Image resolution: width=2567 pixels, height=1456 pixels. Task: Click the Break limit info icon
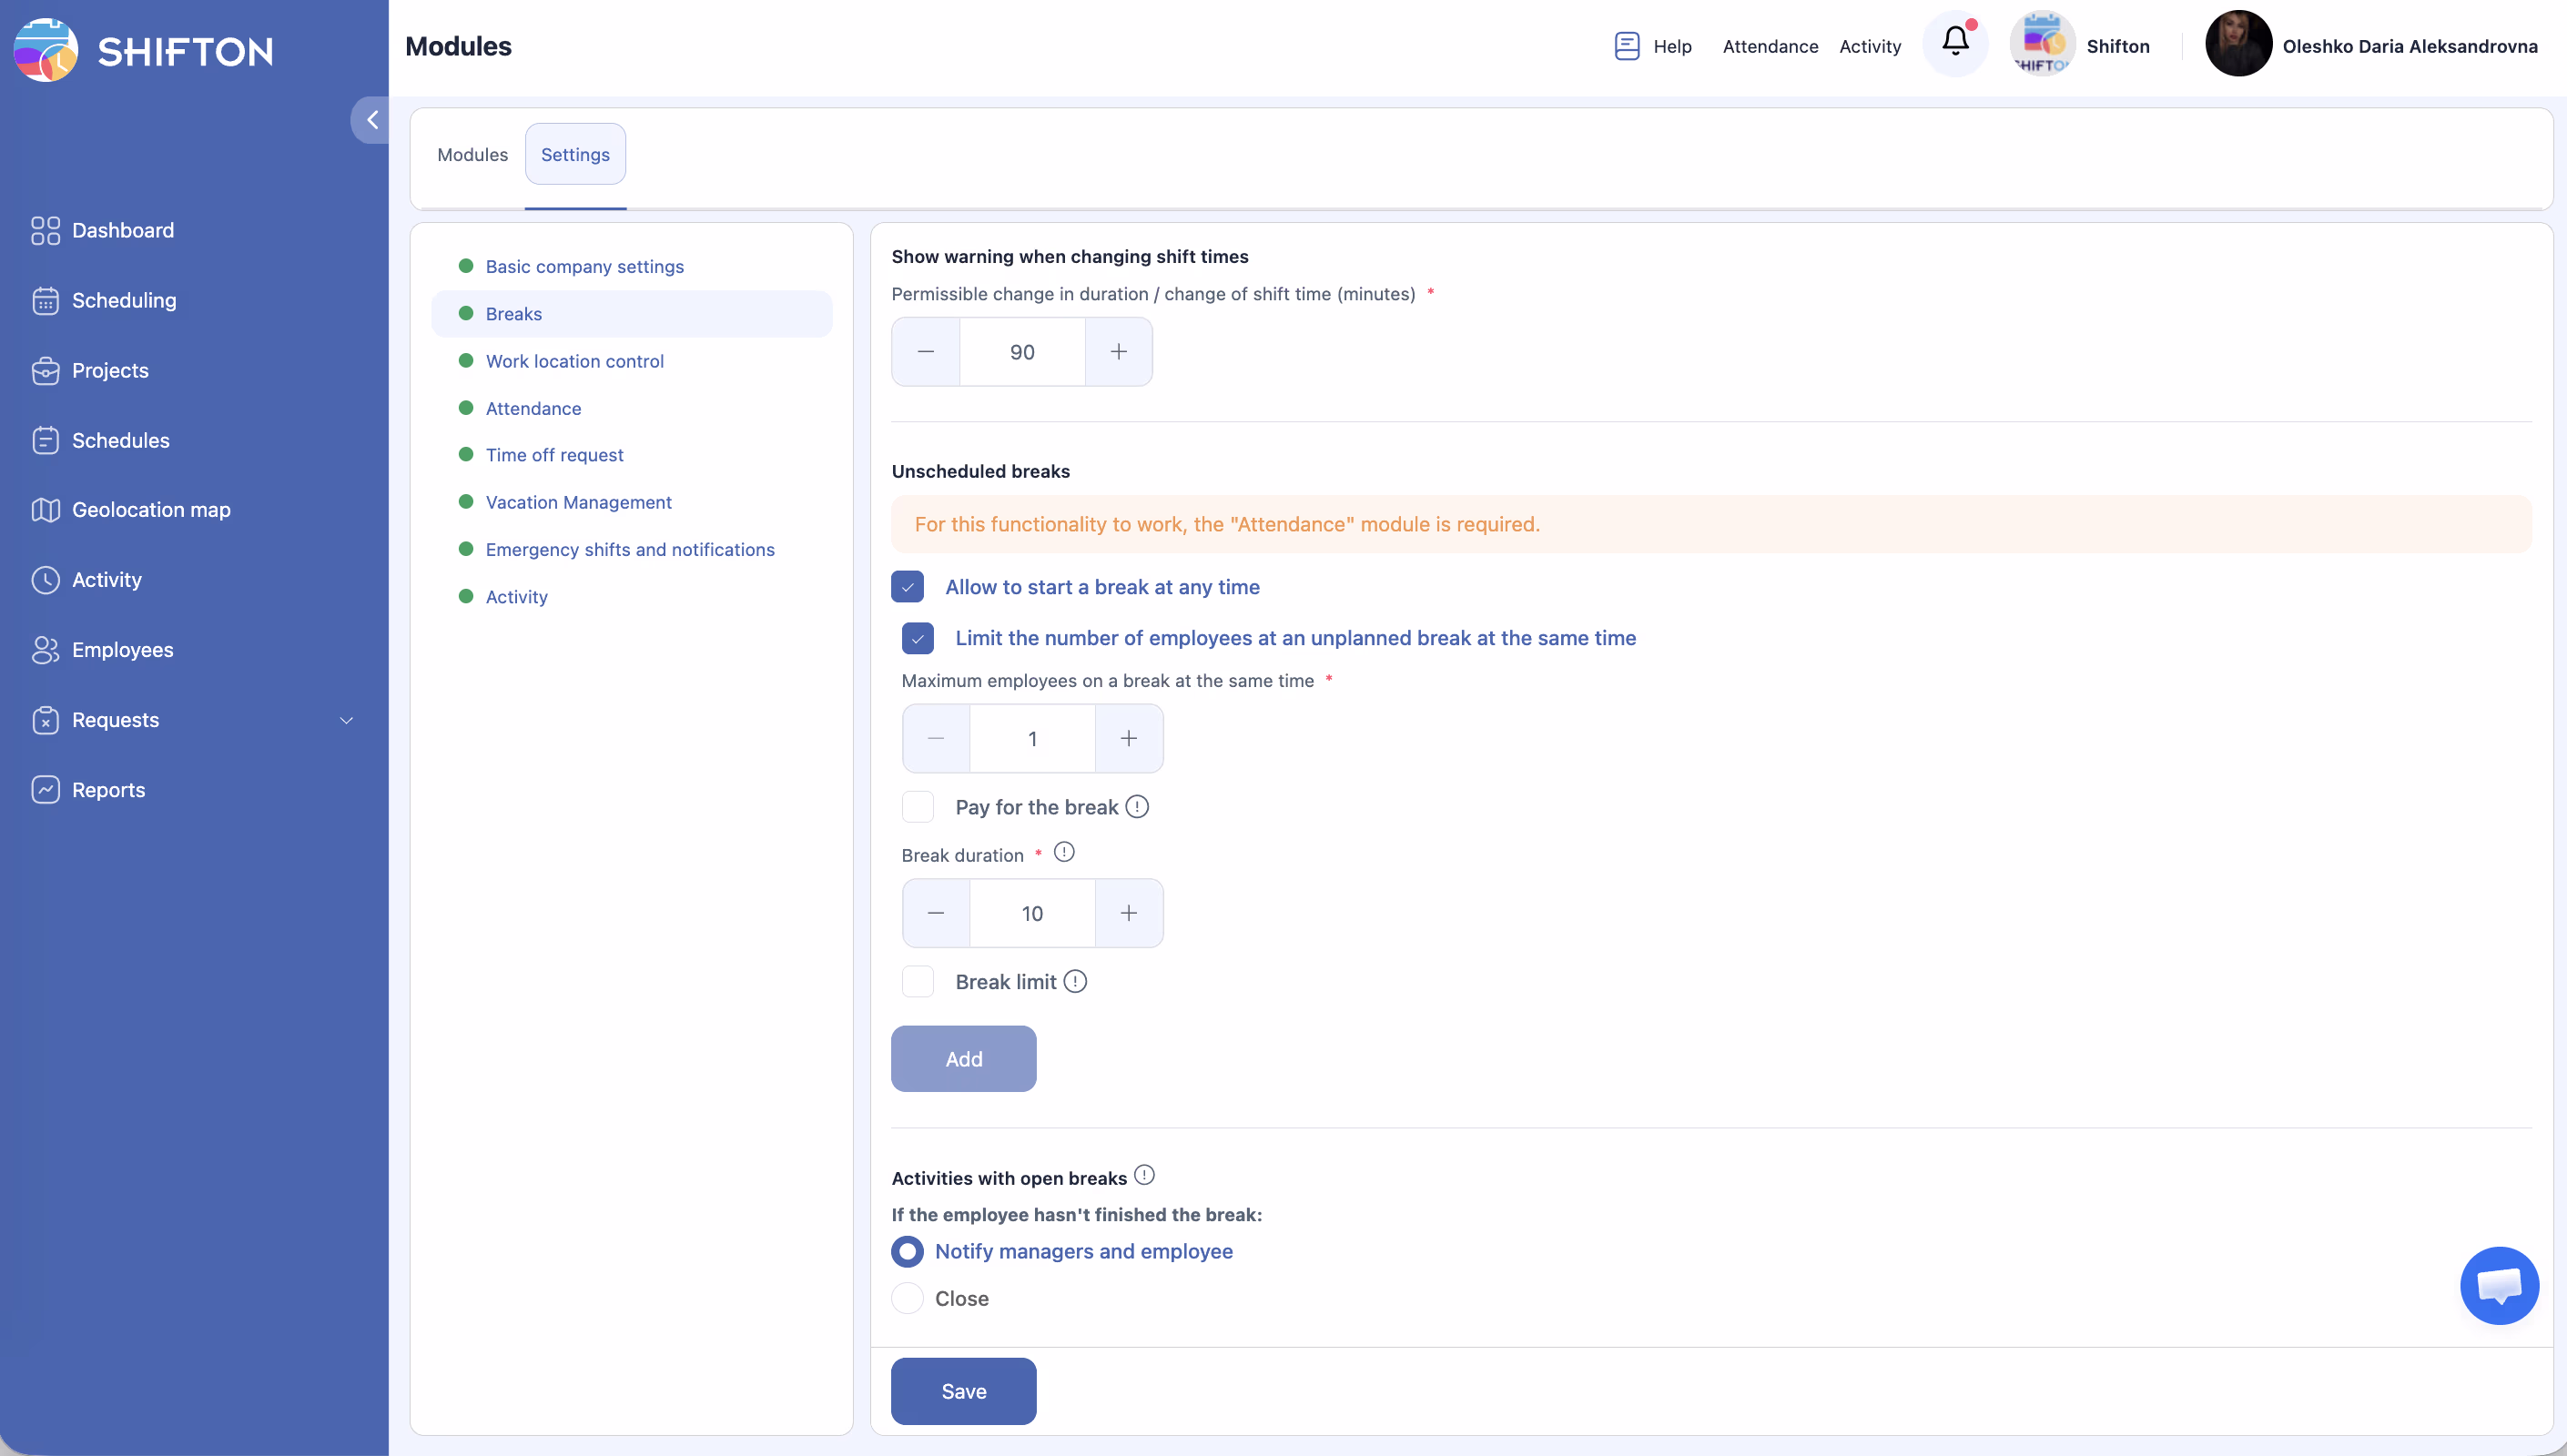point(1075,981)
